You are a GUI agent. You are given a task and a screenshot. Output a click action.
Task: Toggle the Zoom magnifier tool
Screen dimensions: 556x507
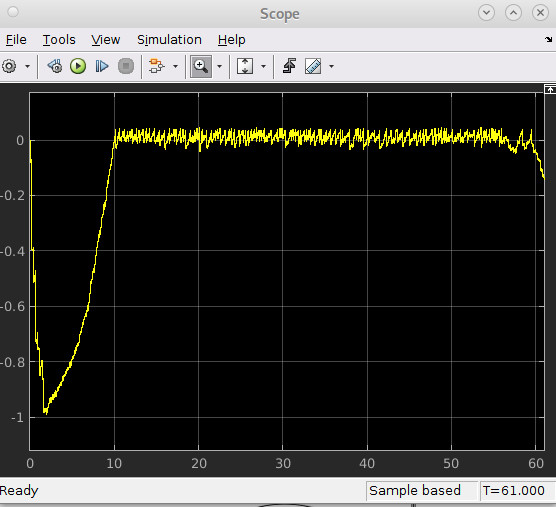[x=201, y=66]
